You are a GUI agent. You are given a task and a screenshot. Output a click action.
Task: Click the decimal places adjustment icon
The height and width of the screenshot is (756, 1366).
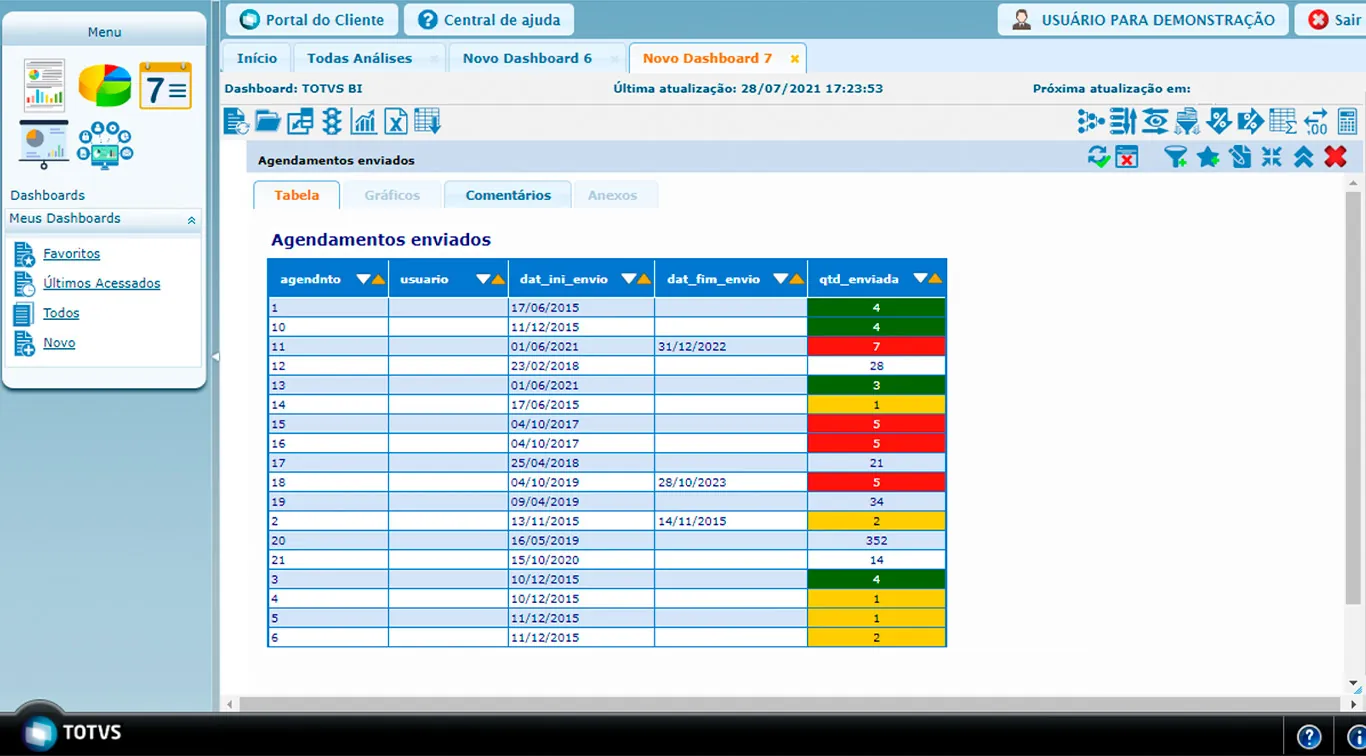tap(1316, 122)
